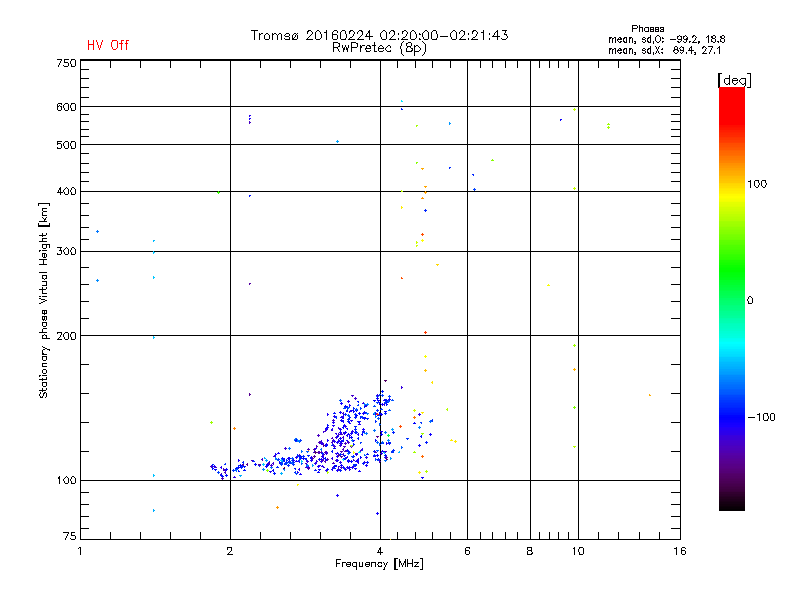Screen dimensions: 800x600
Task: Click the y-axis label '500'
Action: (66, 145)
